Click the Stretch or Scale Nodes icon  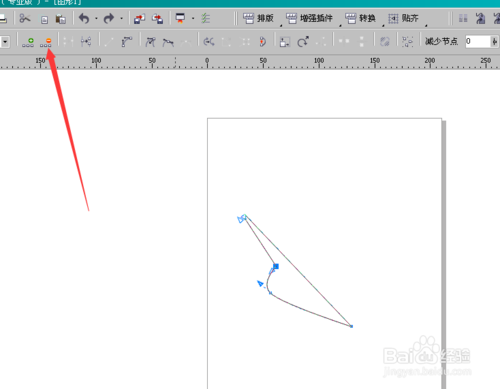click(x=284, y=42)
